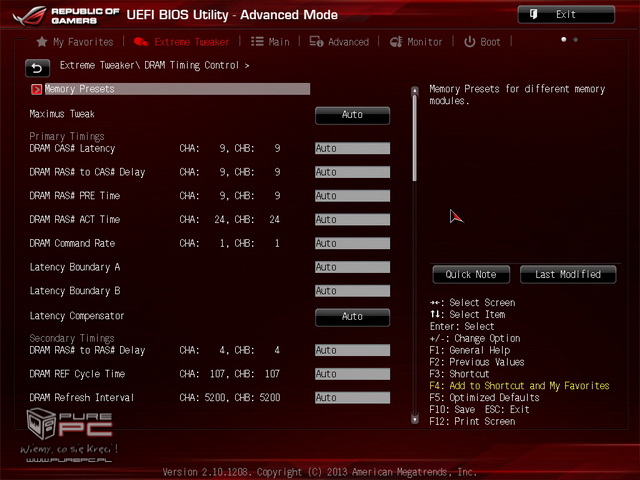Click the Primary Timings section header
The image size is (640, 480).
67,136
